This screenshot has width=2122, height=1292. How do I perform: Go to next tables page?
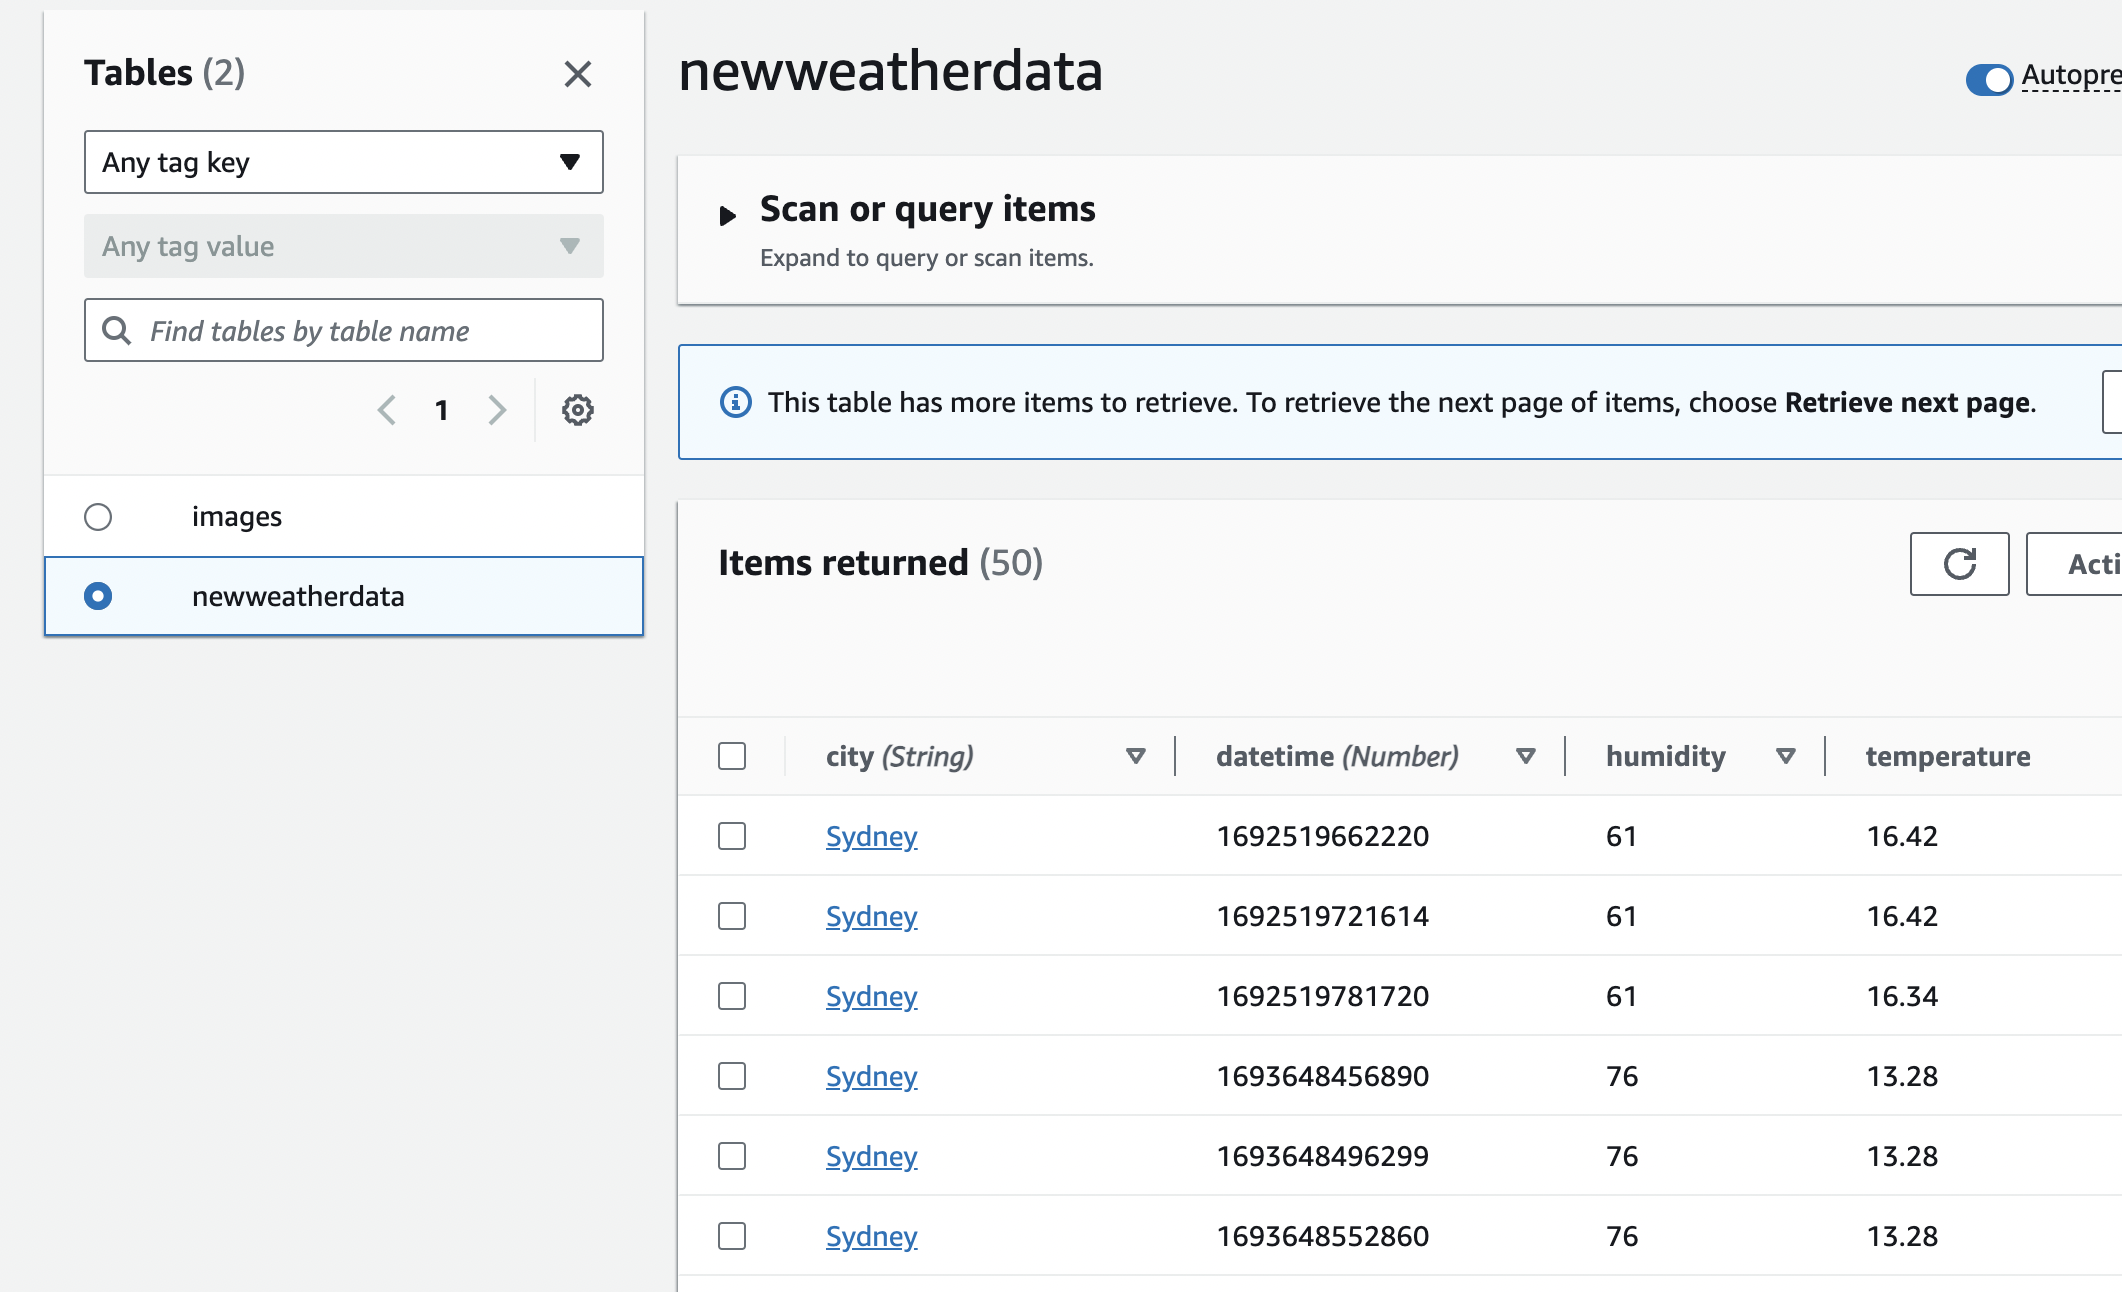[x=497, y=410]
